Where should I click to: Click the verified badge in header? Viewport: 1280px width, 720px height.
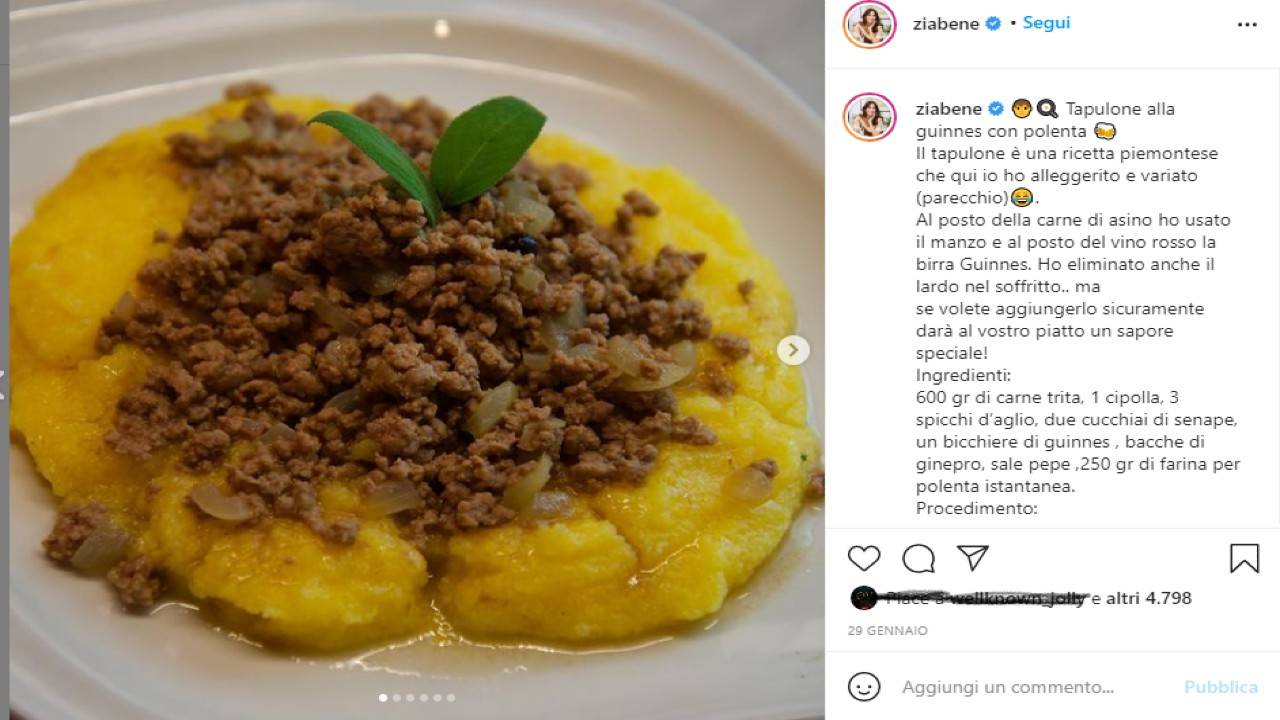coord(993,24)
